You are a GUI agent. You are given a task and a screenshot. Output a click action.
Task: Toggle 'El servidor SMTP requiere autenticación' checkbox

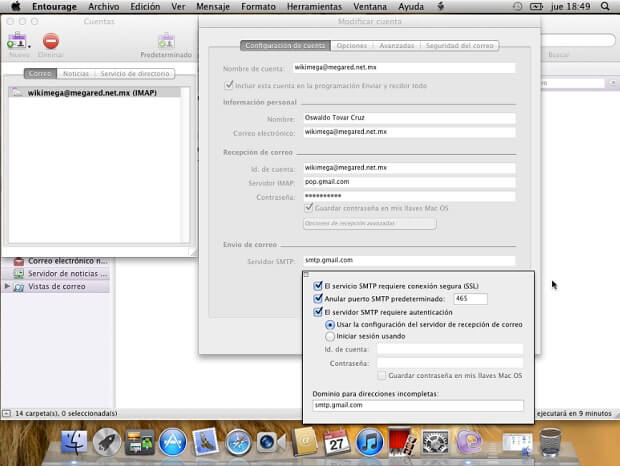(x=318, y=312)
